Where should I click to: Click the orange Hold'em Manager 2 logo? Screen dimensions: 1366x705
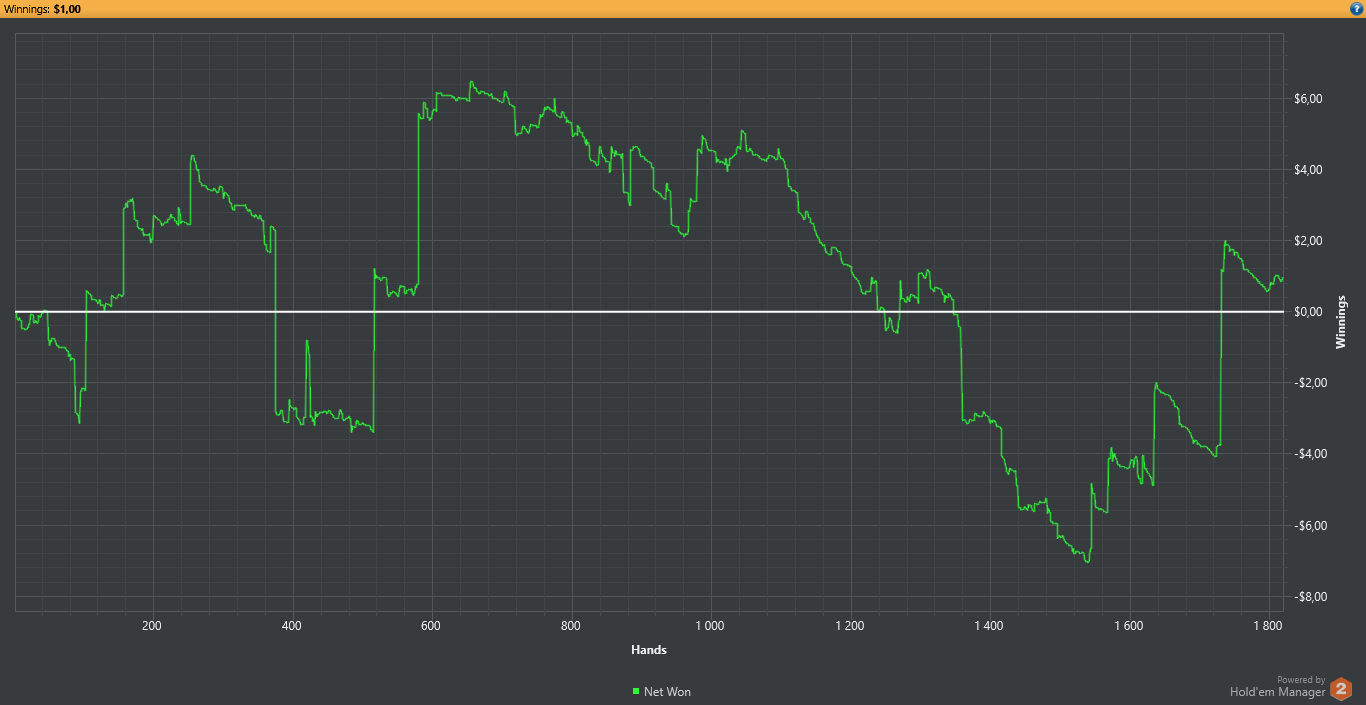1341,689
